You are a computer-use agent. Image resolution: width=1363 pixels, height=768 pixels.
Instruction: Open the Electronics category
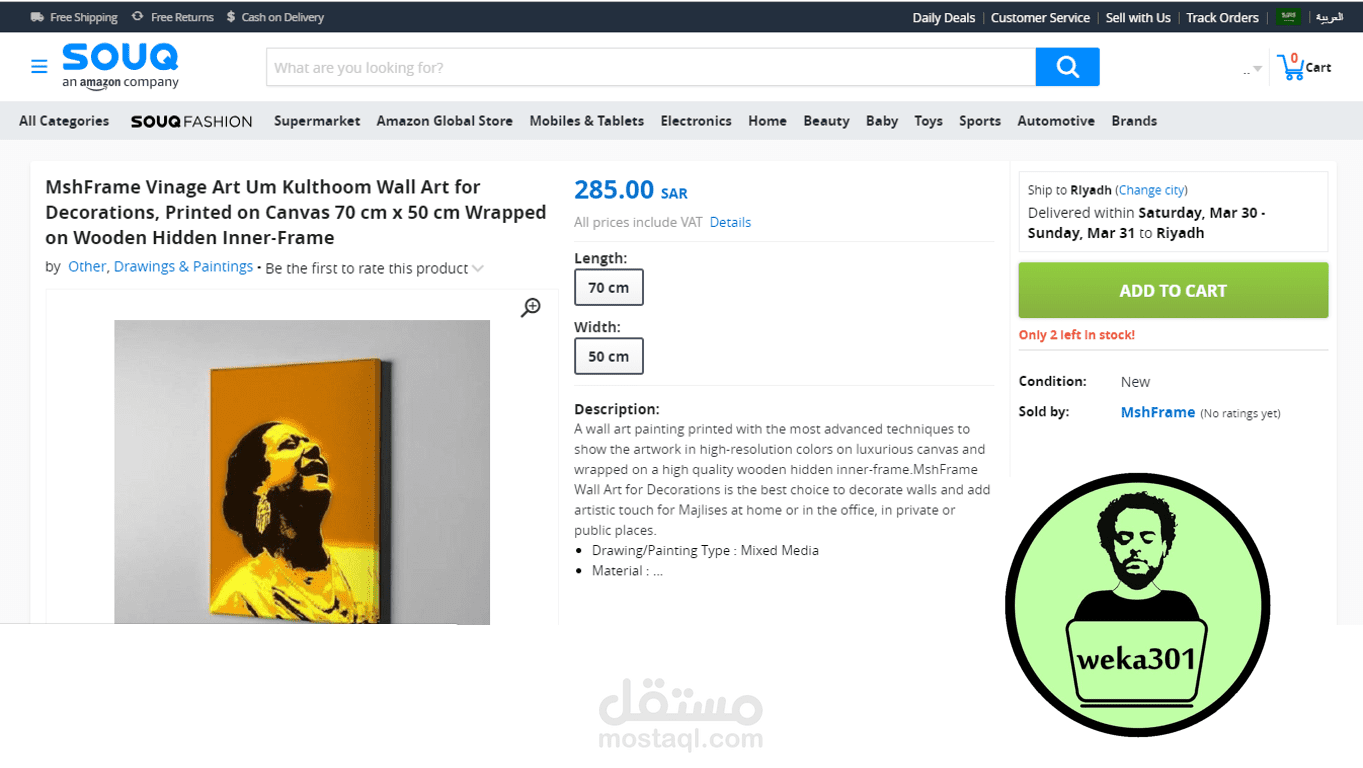pyautogui.click(x=696, y=121)
